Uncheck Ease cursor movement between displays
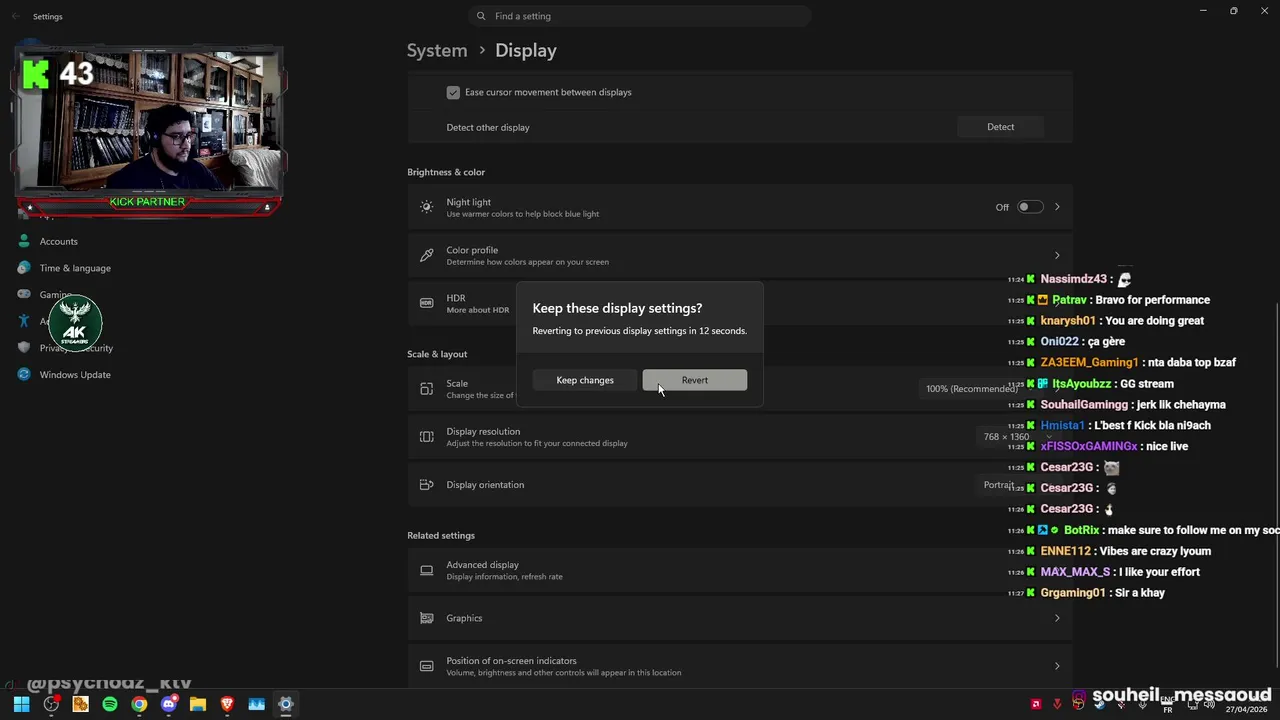The height and width of the screenshot is (720, 1280). pyautogui.click(x=453, y=92)
